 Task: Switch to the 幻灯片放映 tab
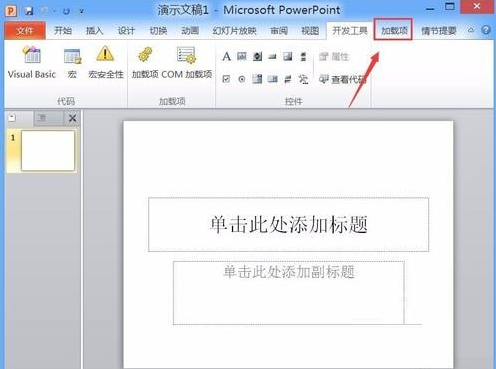234,31
